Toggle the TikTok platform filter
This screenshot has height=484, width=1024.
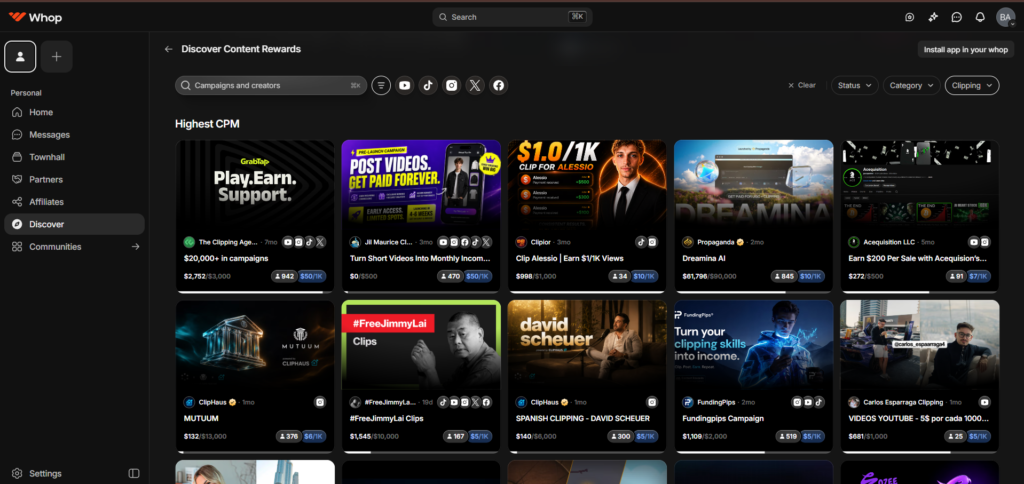[428, 86]
